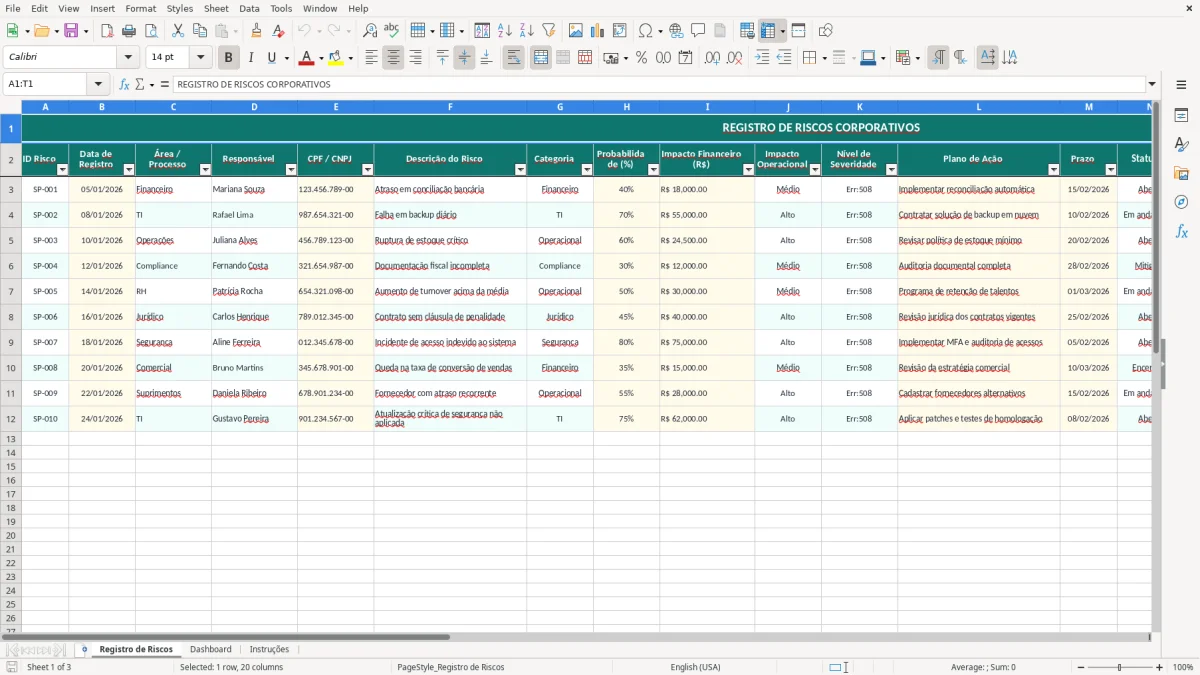Click Increase Indent icon

coord(762,58)
